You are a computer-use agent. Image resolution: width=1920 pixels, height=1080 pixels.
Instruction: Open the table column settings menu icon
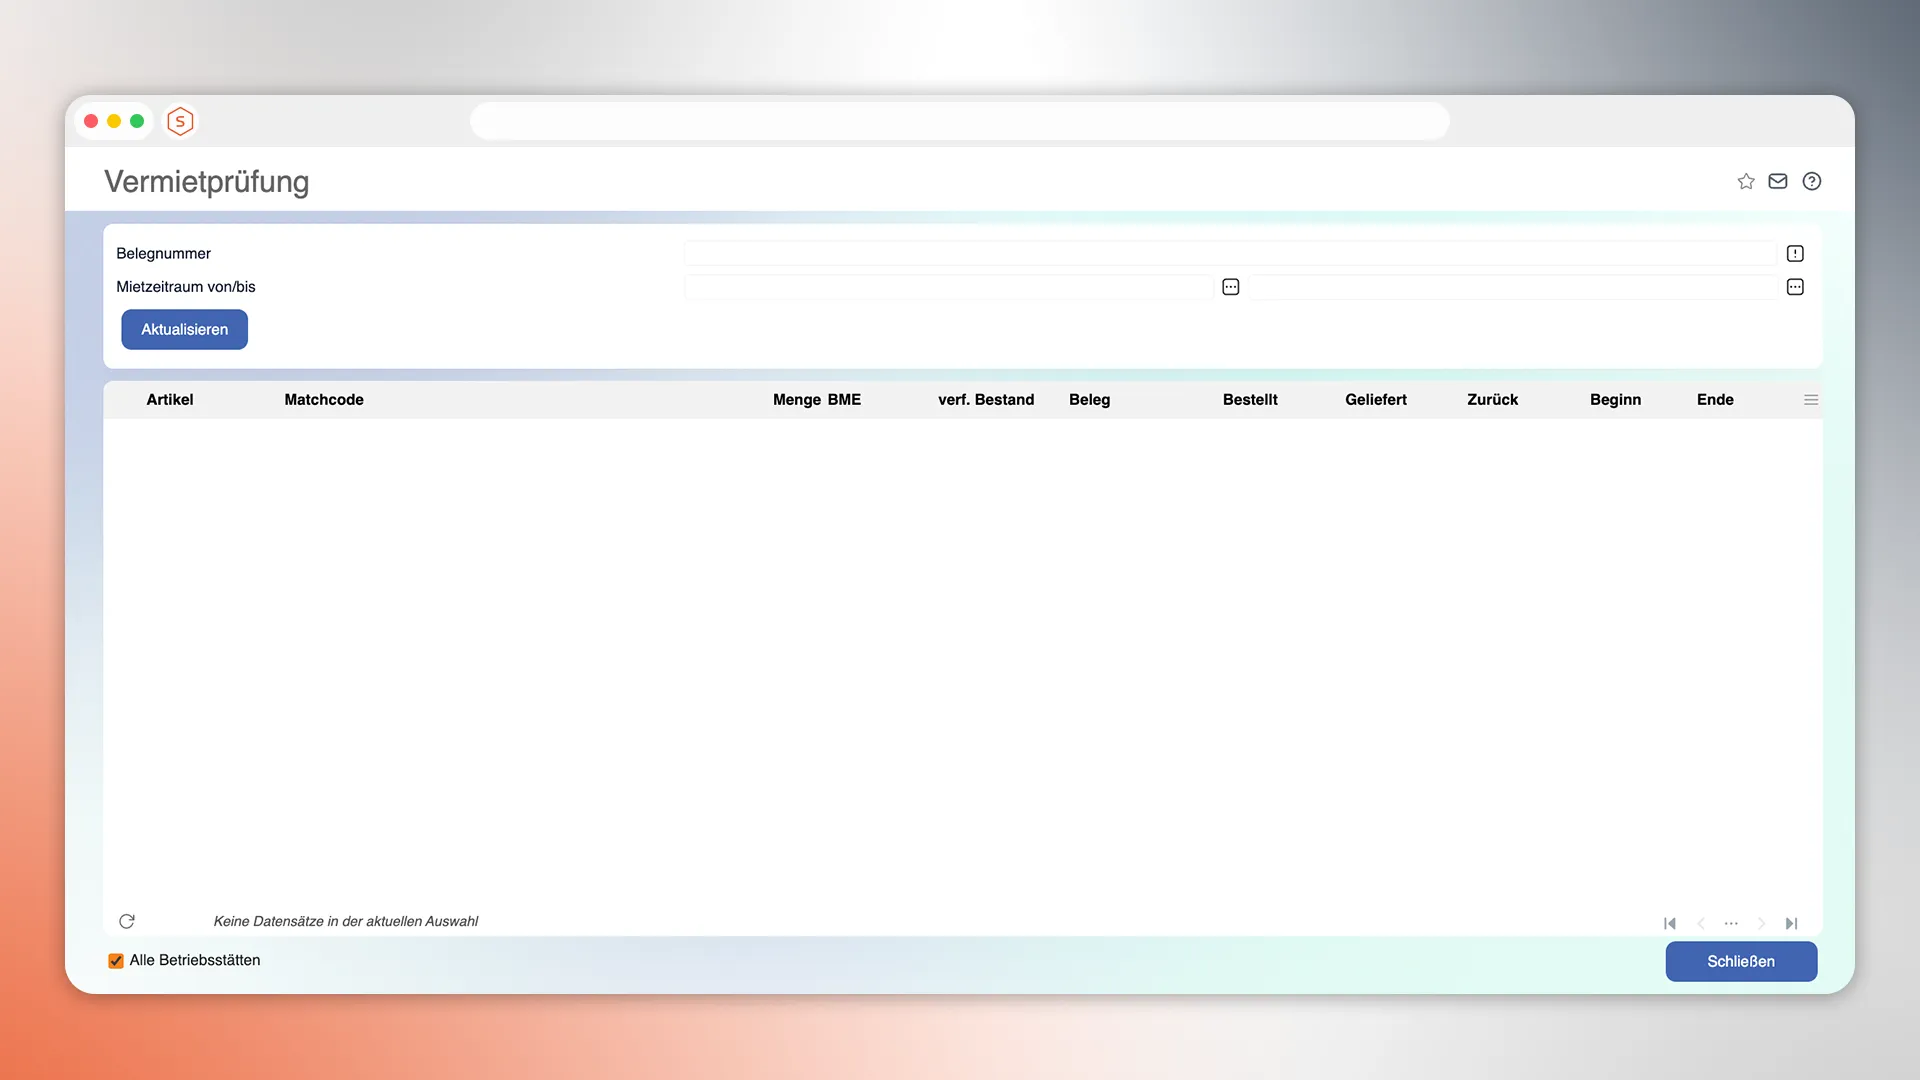click(x=1811, y=400)
